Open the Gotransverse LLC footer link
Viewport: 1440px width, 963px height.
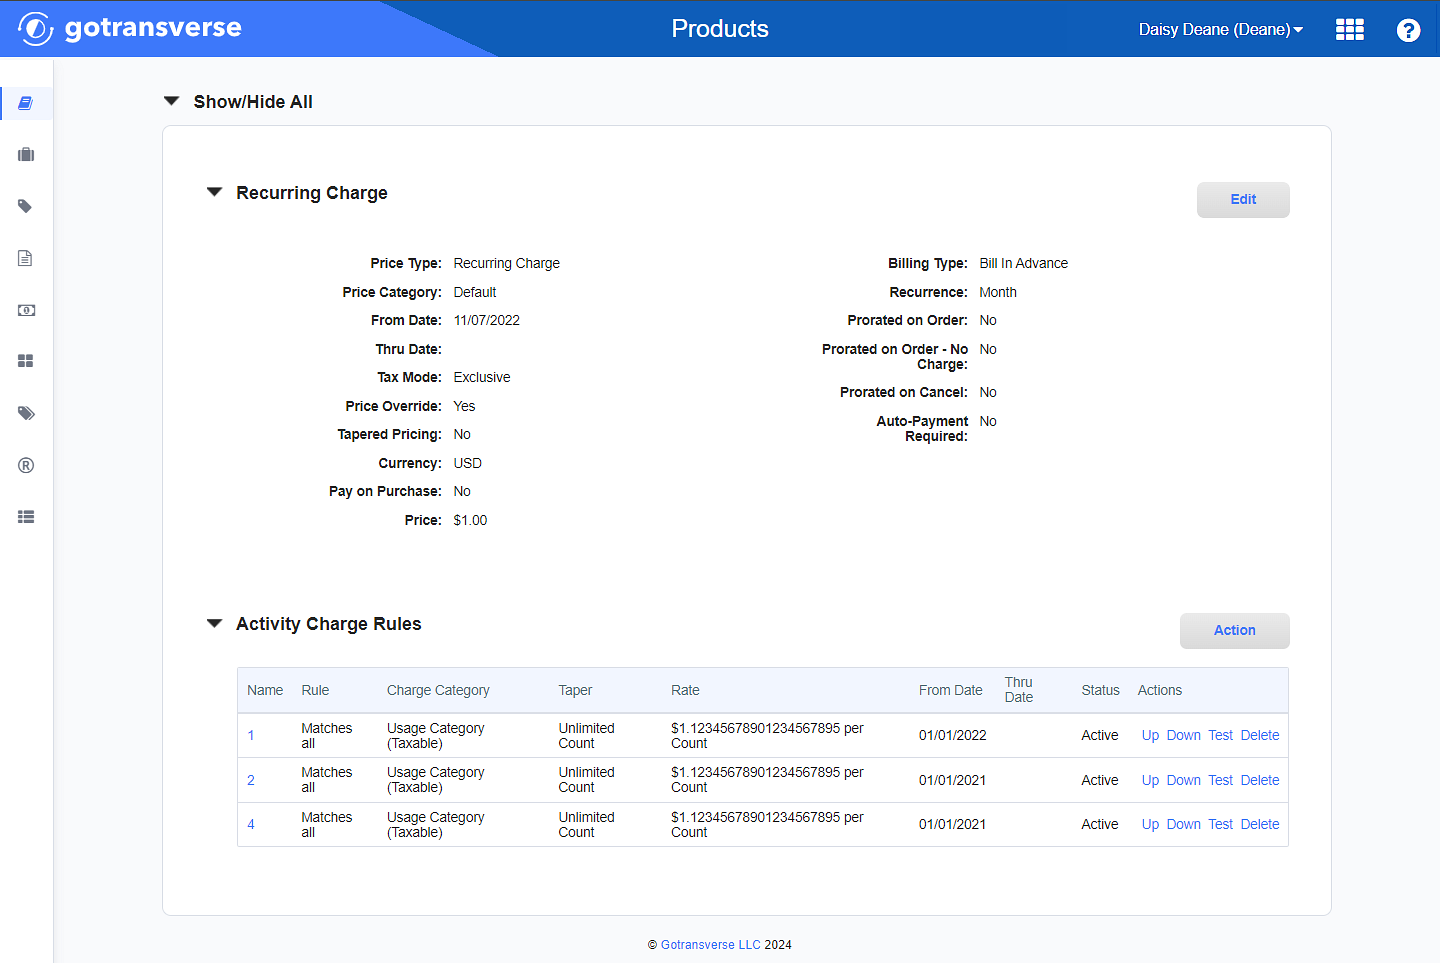click(x=710, y=944)
